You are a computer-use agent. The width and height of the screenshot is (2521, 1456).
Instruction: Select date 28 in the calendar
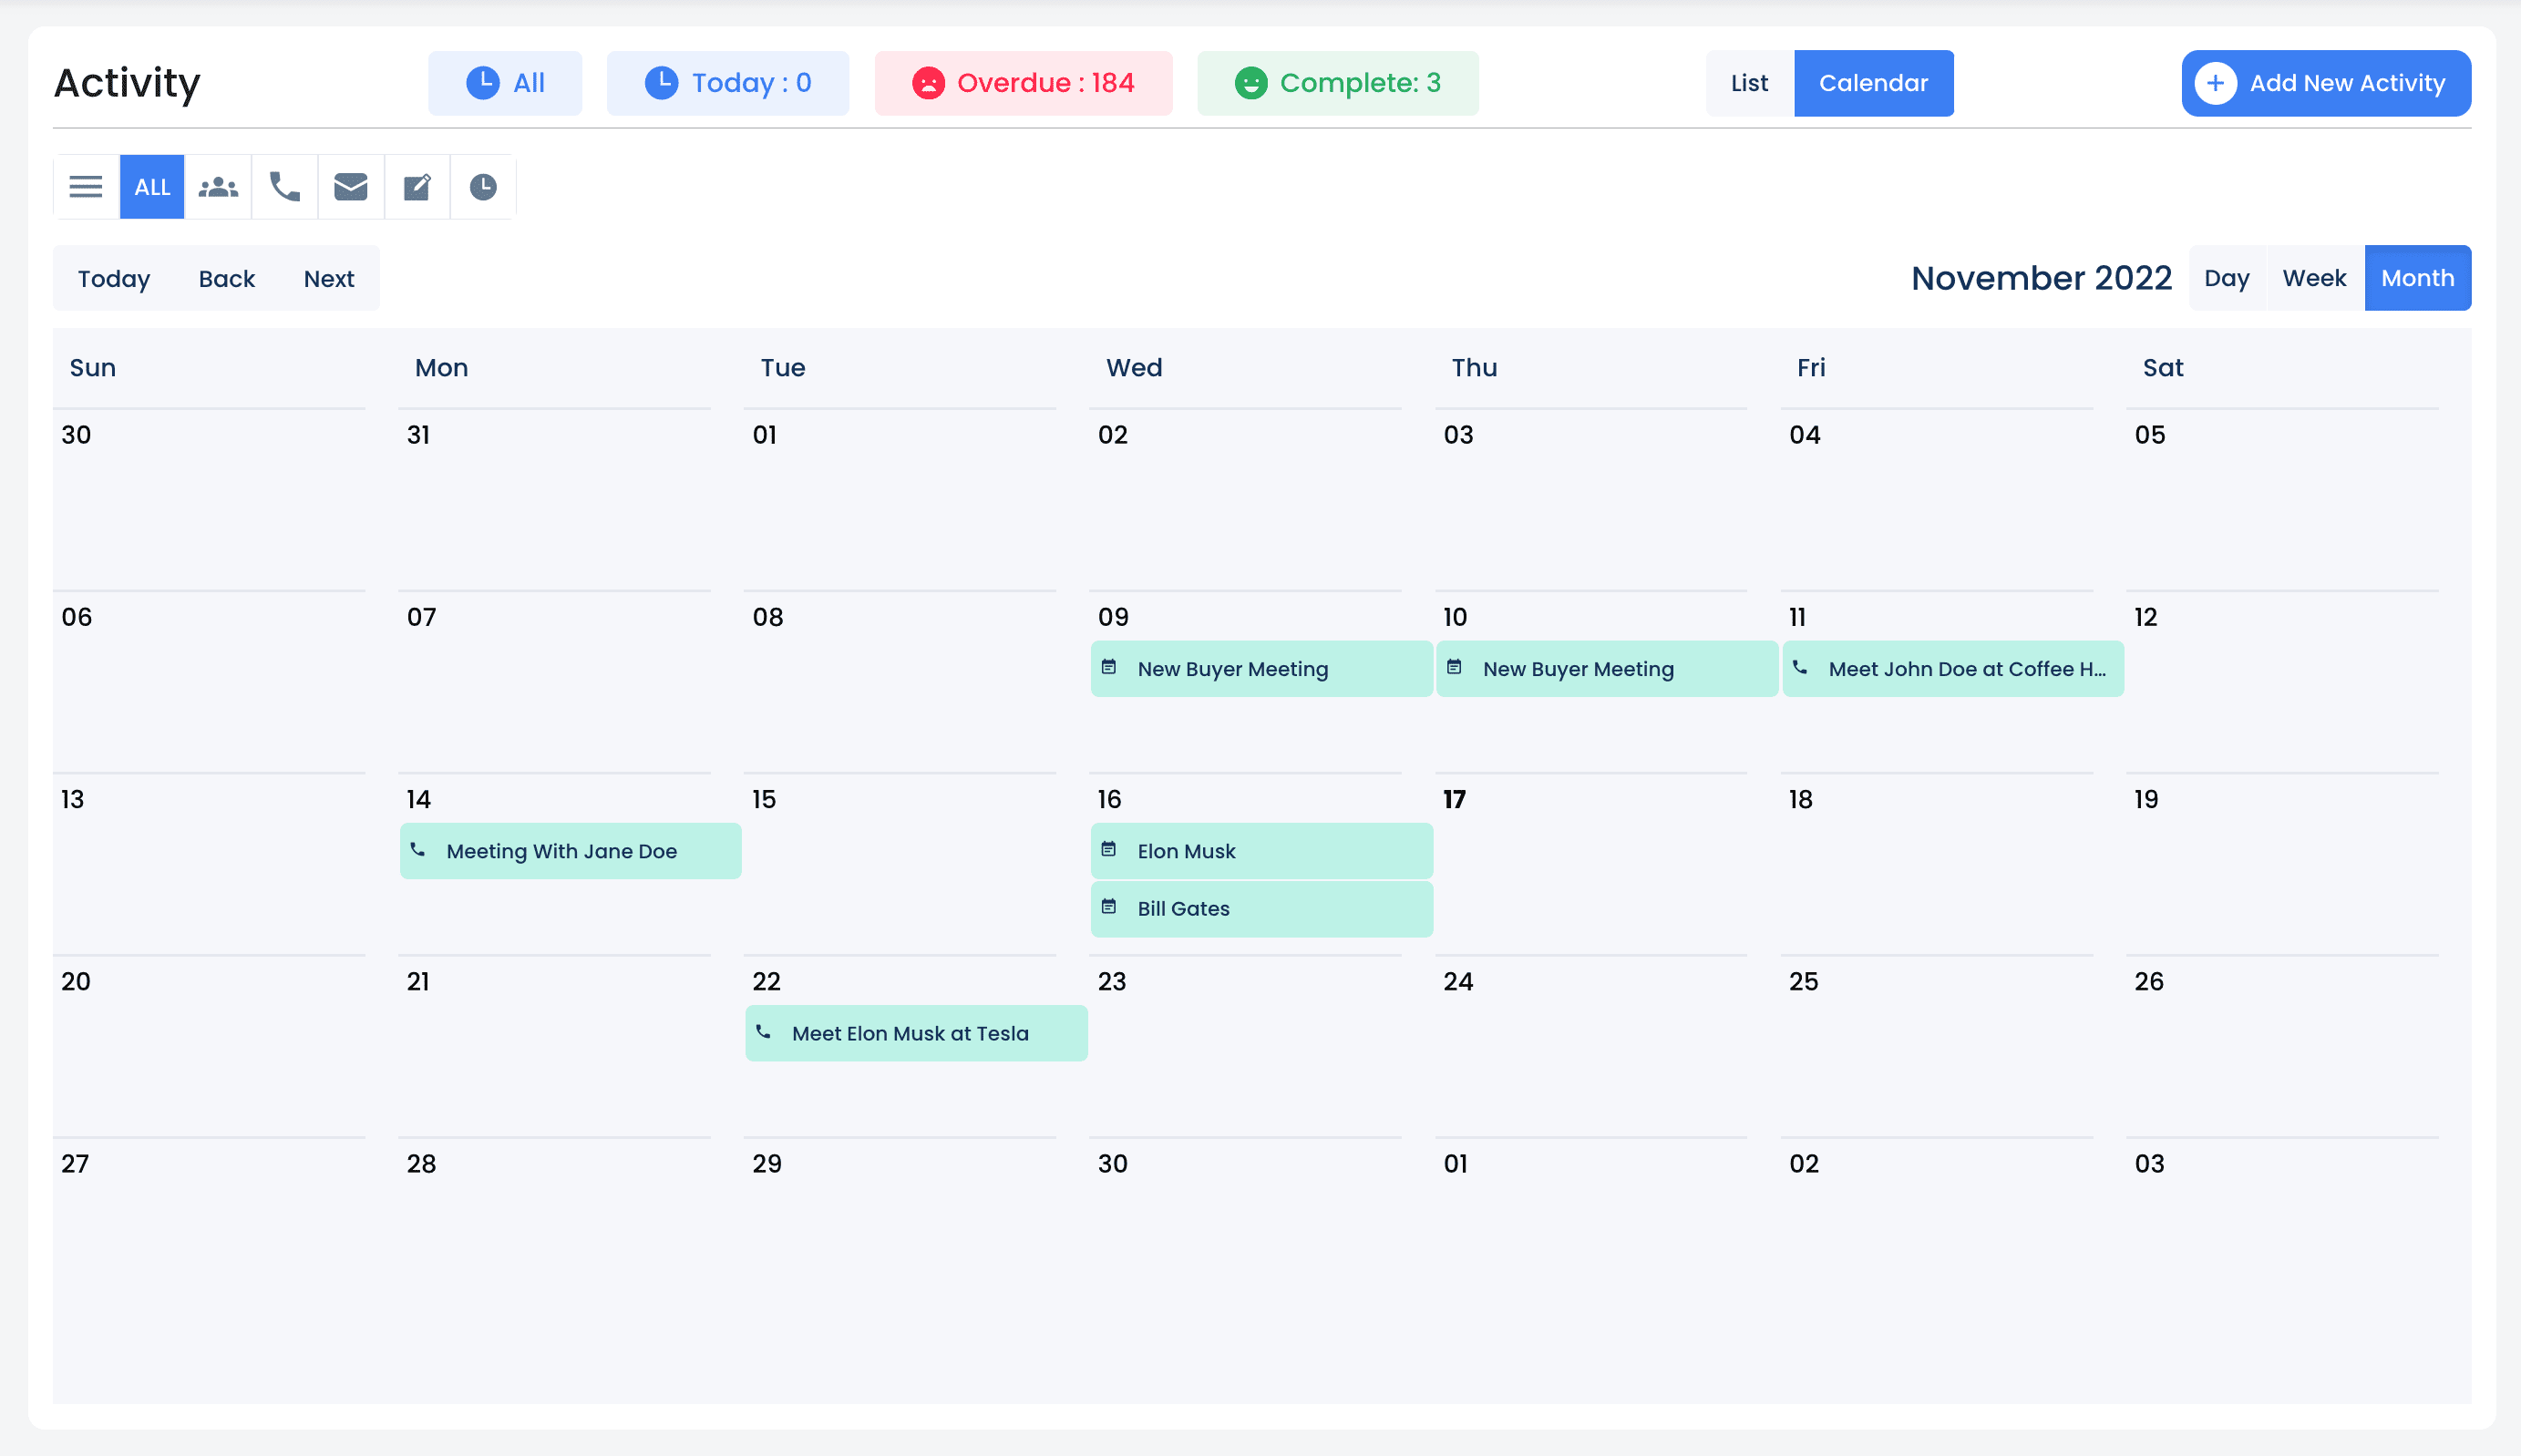click(x=421, y=1163)
